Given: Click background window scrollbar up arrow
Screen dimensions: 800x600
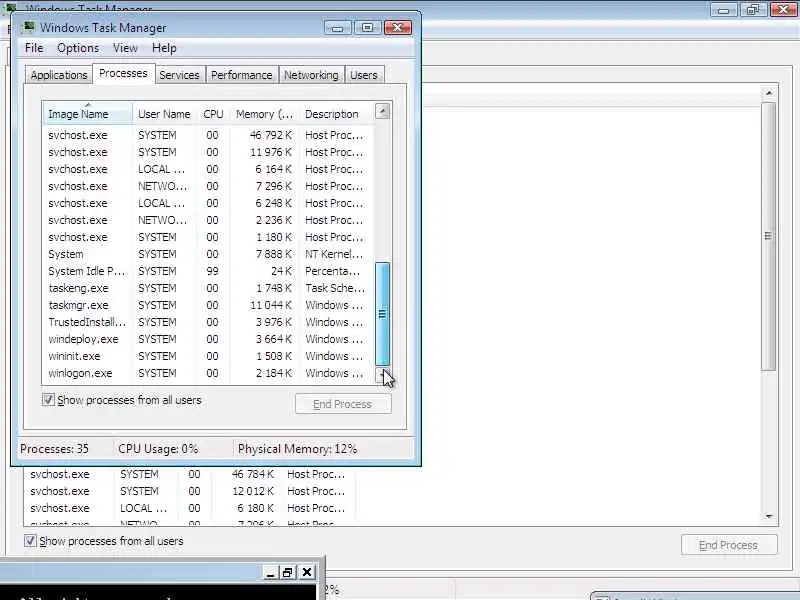Looking at the screenshot, I should point(769,93).
